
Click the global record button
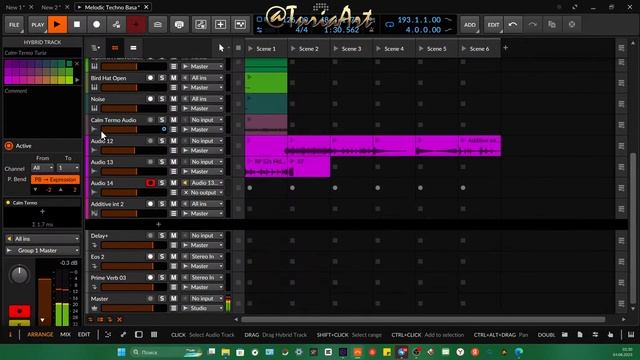96,24
